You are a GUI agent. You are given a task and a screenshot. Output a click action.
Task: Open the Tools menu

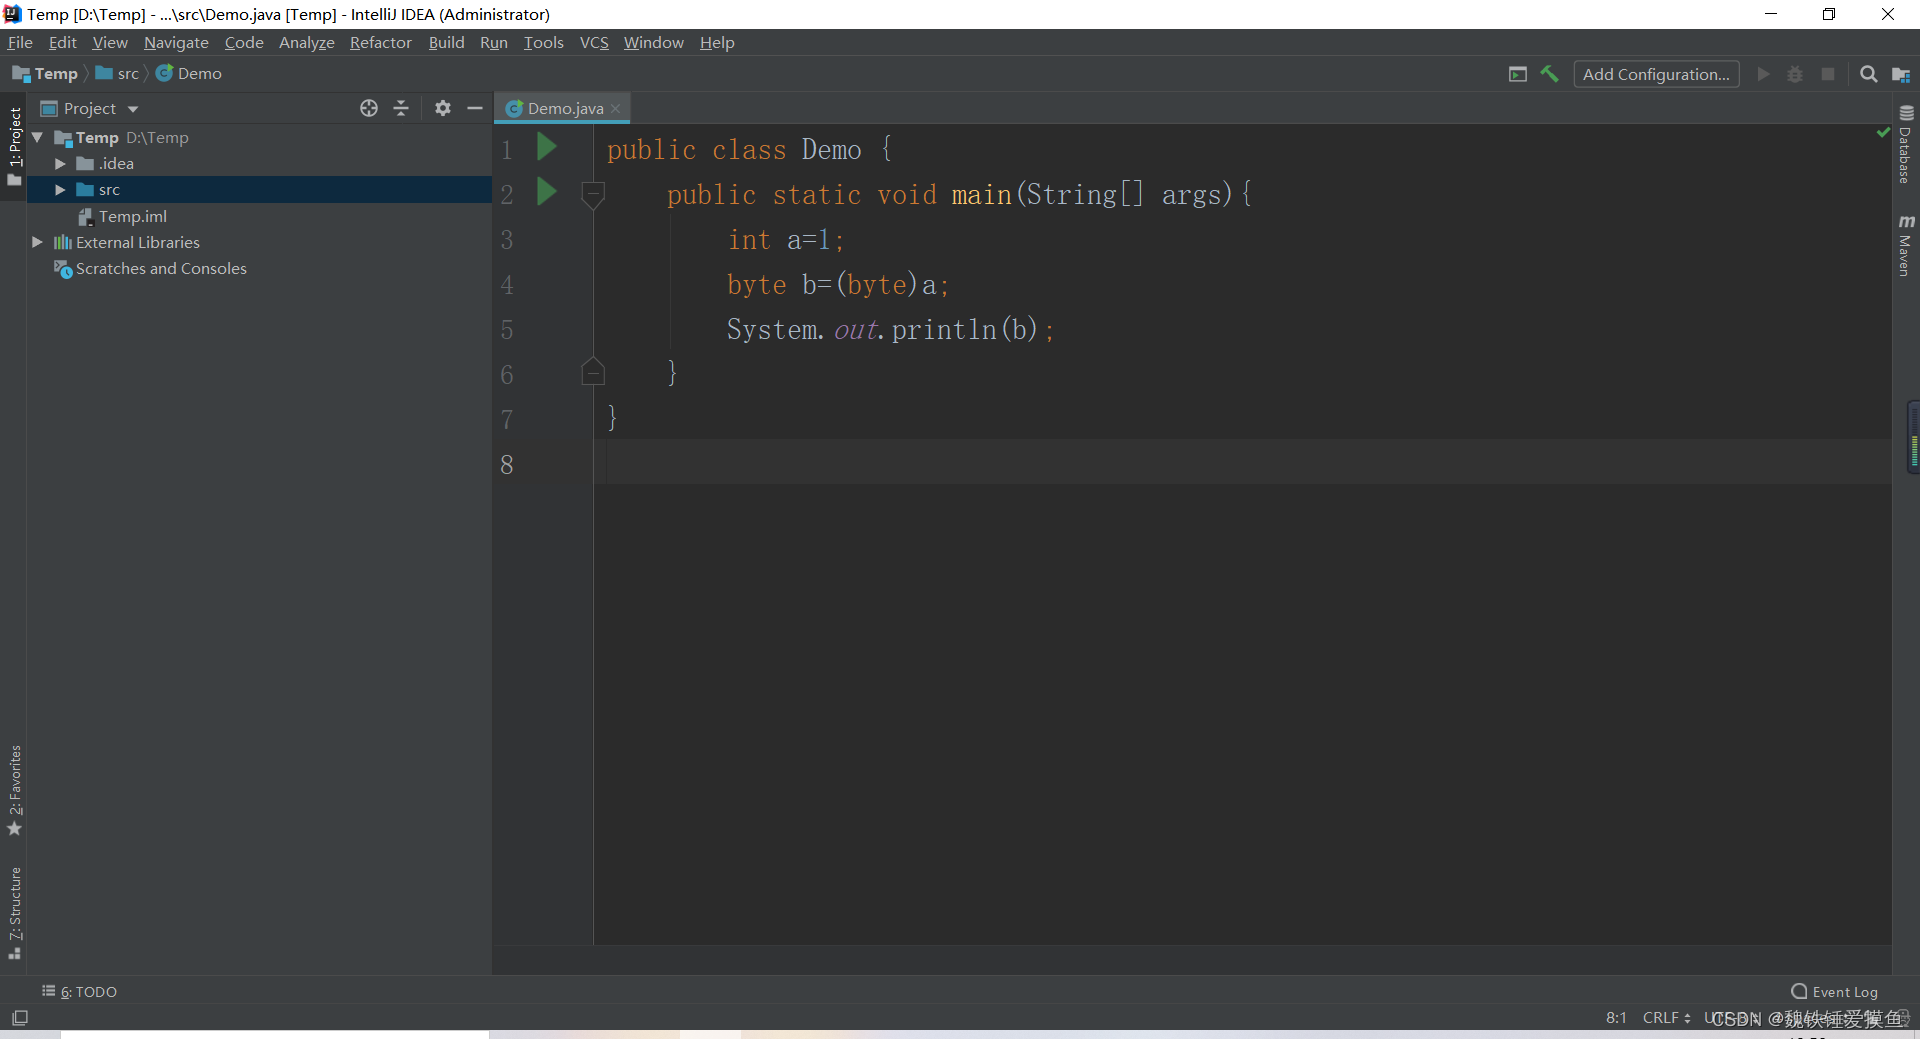543,42
